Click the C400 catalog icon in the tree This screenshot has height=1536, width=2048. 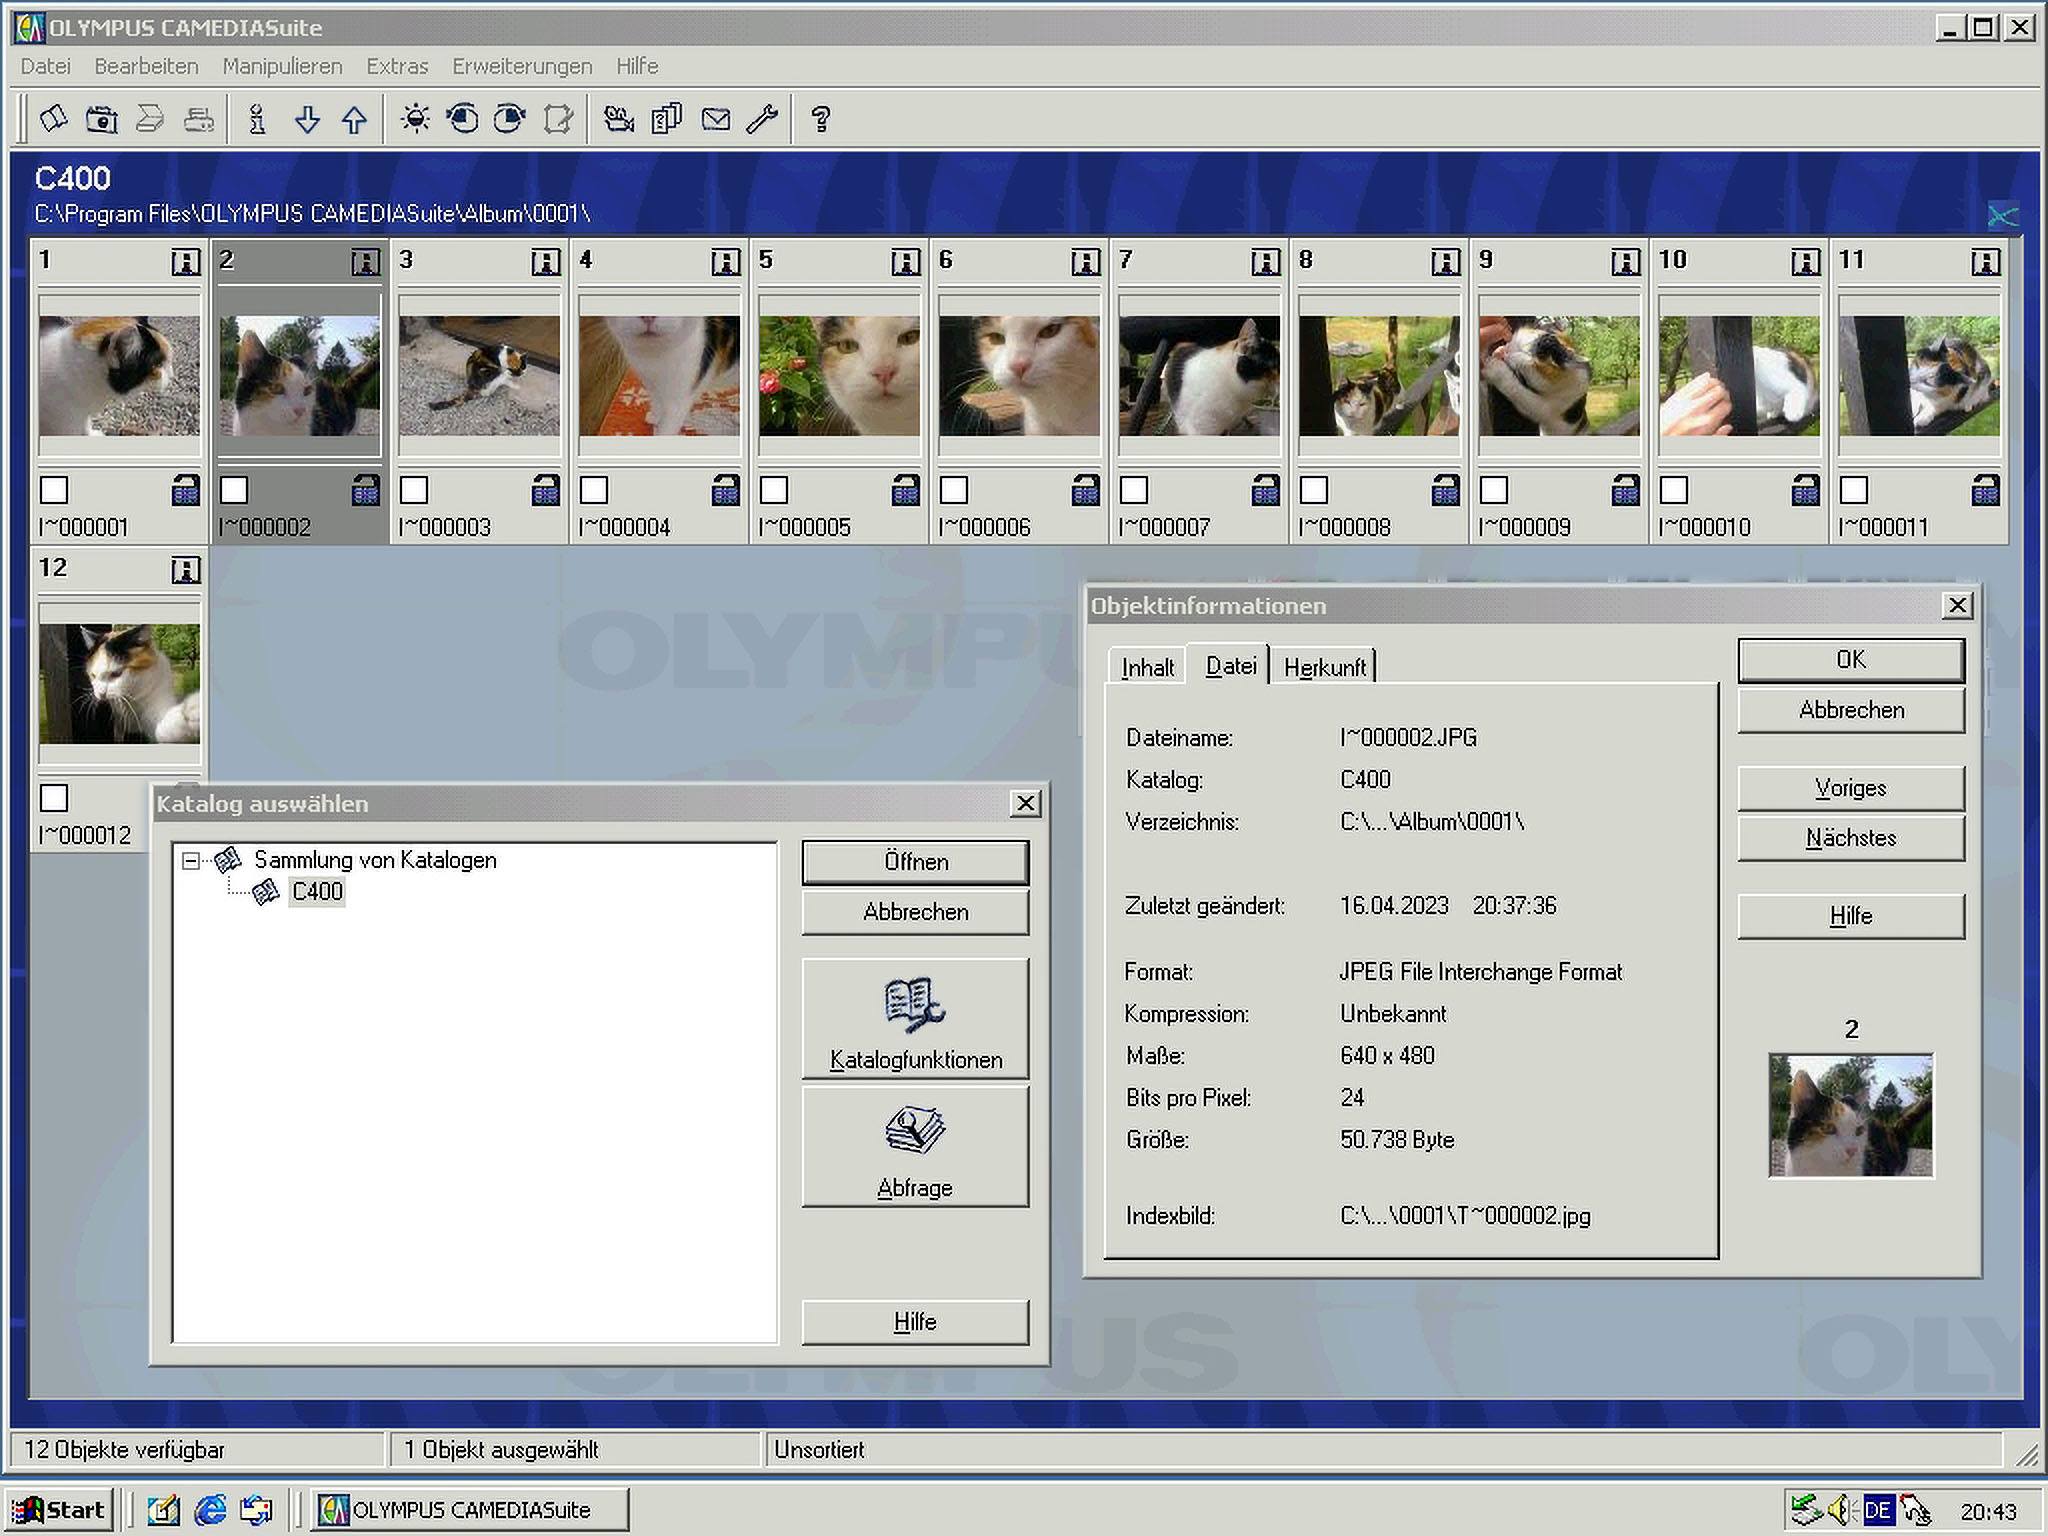pos(266,891)
